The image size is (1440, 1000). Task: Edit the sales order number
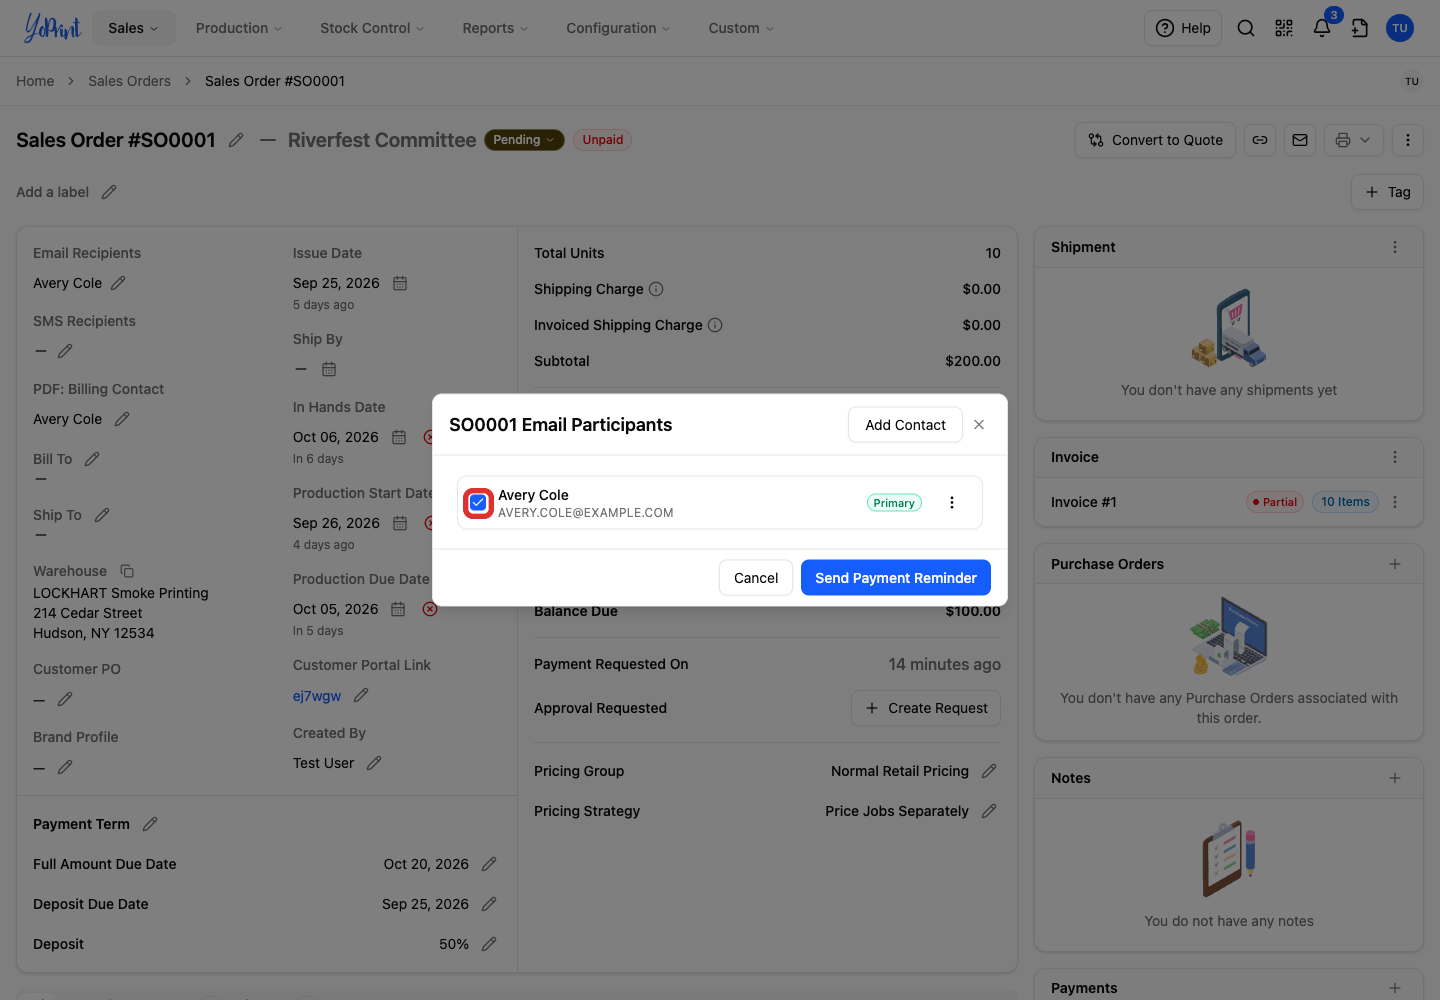point(236,140)
